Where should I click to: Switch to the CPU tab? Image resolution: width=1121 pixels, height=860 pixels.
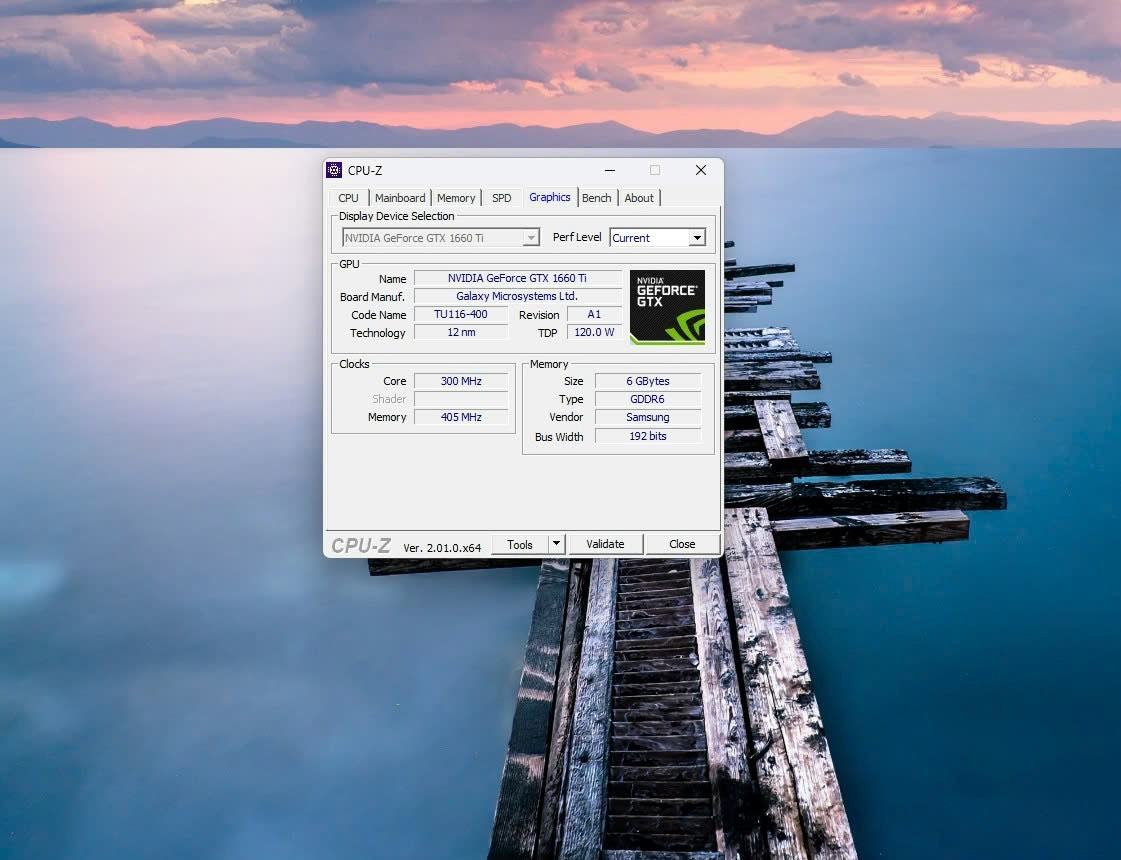tap(348, 198)
